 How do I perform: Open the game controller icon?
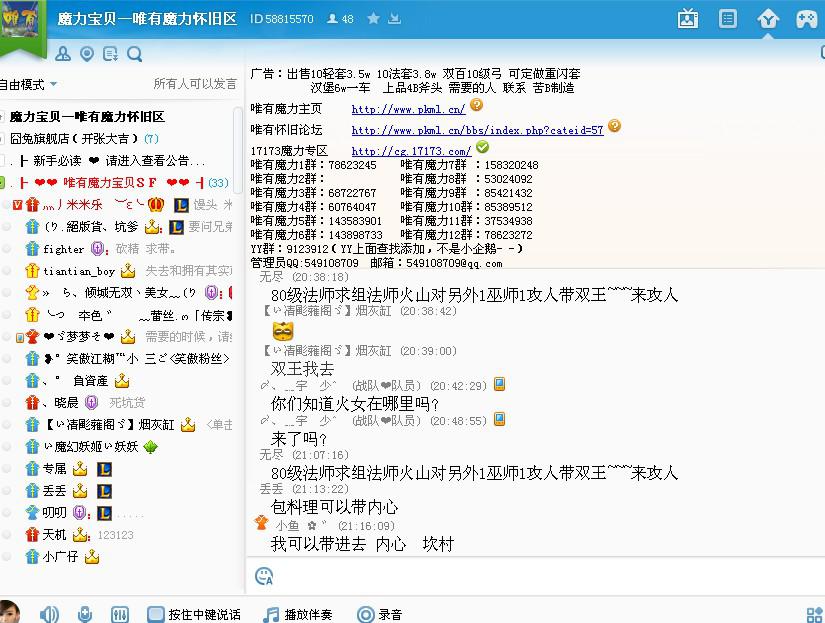pos(806,19)
